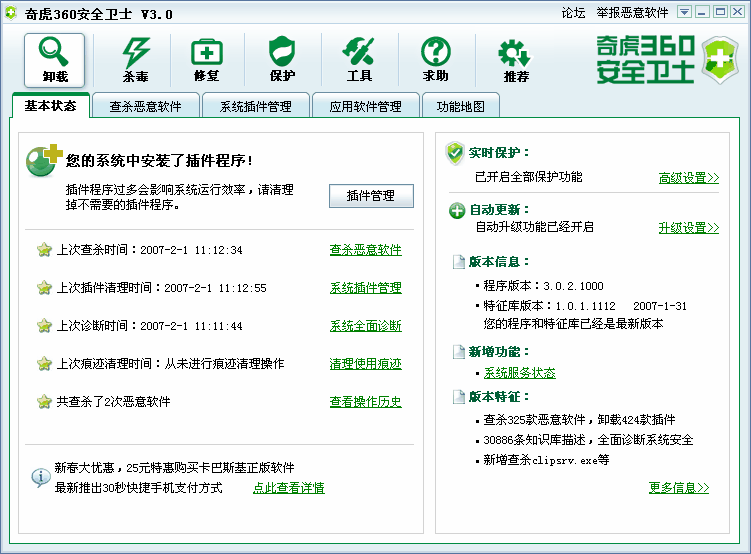Click the 实时保护 shield check icon
The image size is (751, 554).
pyautogui.click(x=455, y=153)
